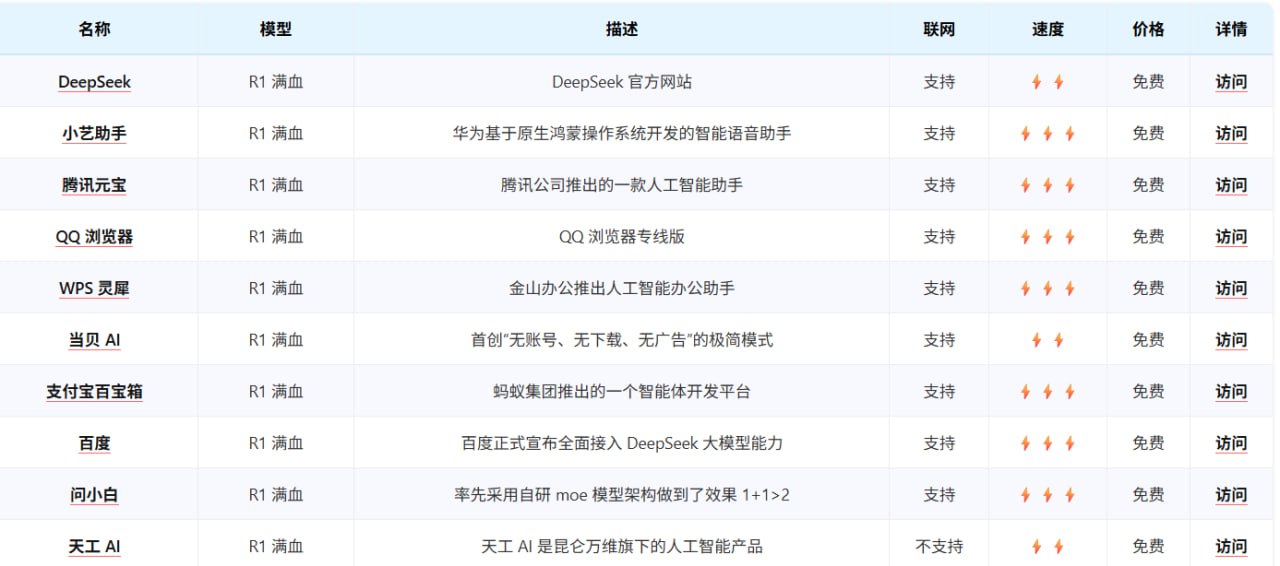Screen dimensions: 1280x566
Task: Click 访问 in the 支付宝百宝箱 row
Action: click(x=1231, y=392)
